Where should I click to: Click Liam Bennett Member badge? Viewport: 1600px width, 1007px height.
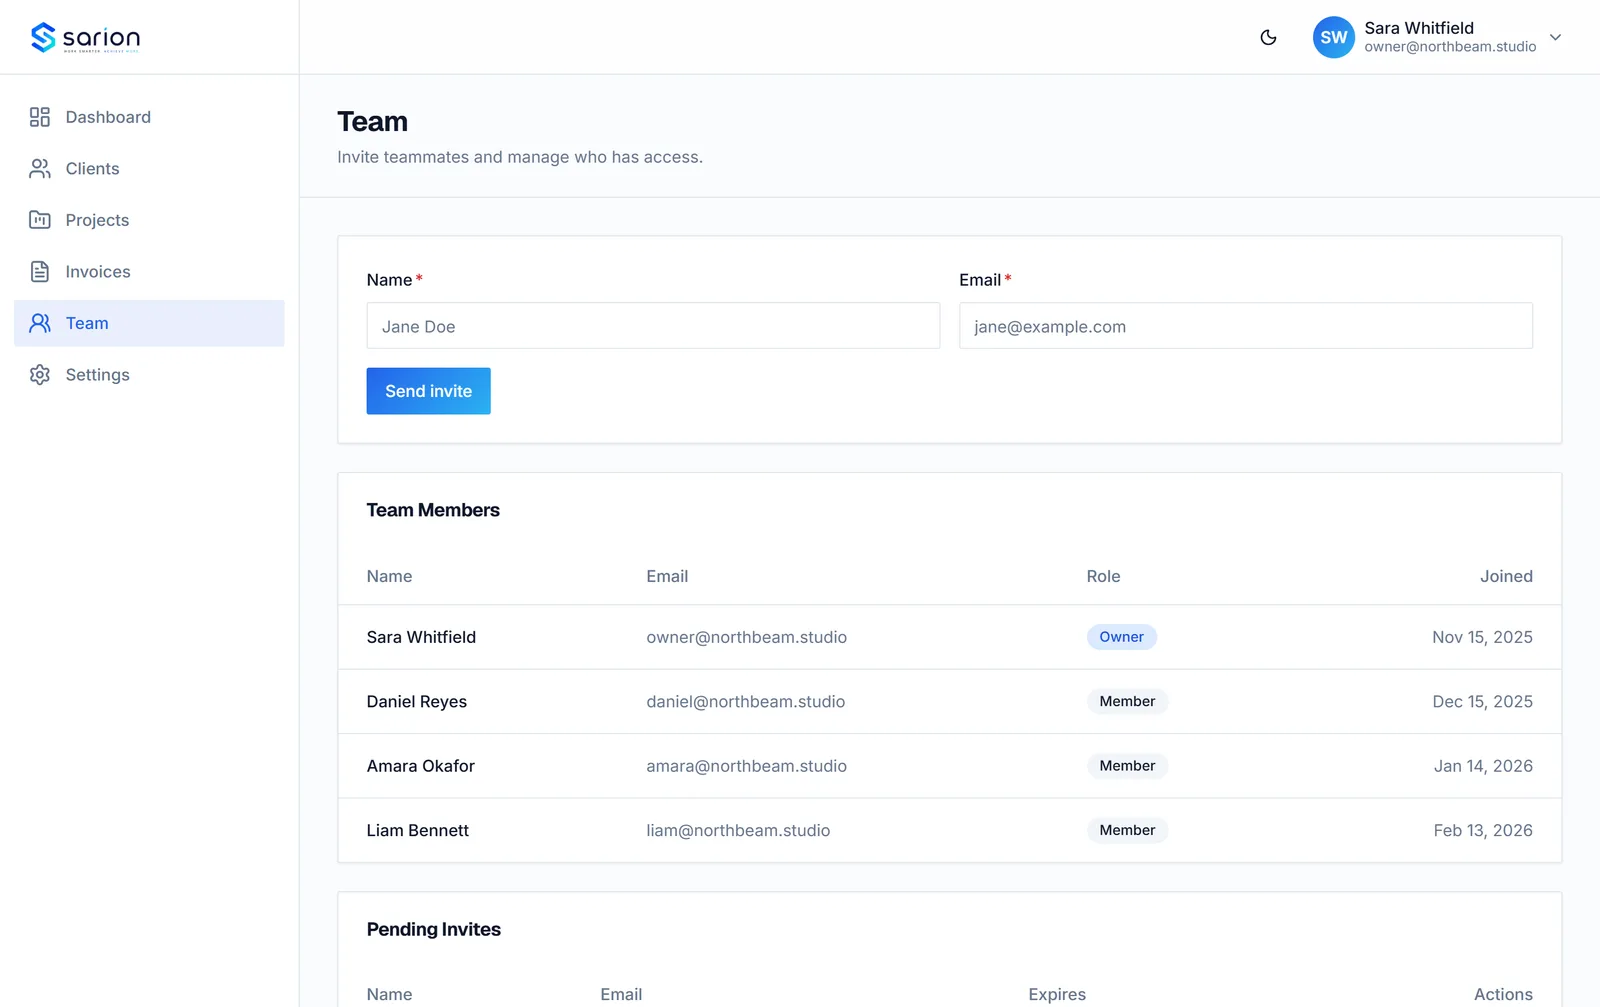click(x=1127, y=830)
